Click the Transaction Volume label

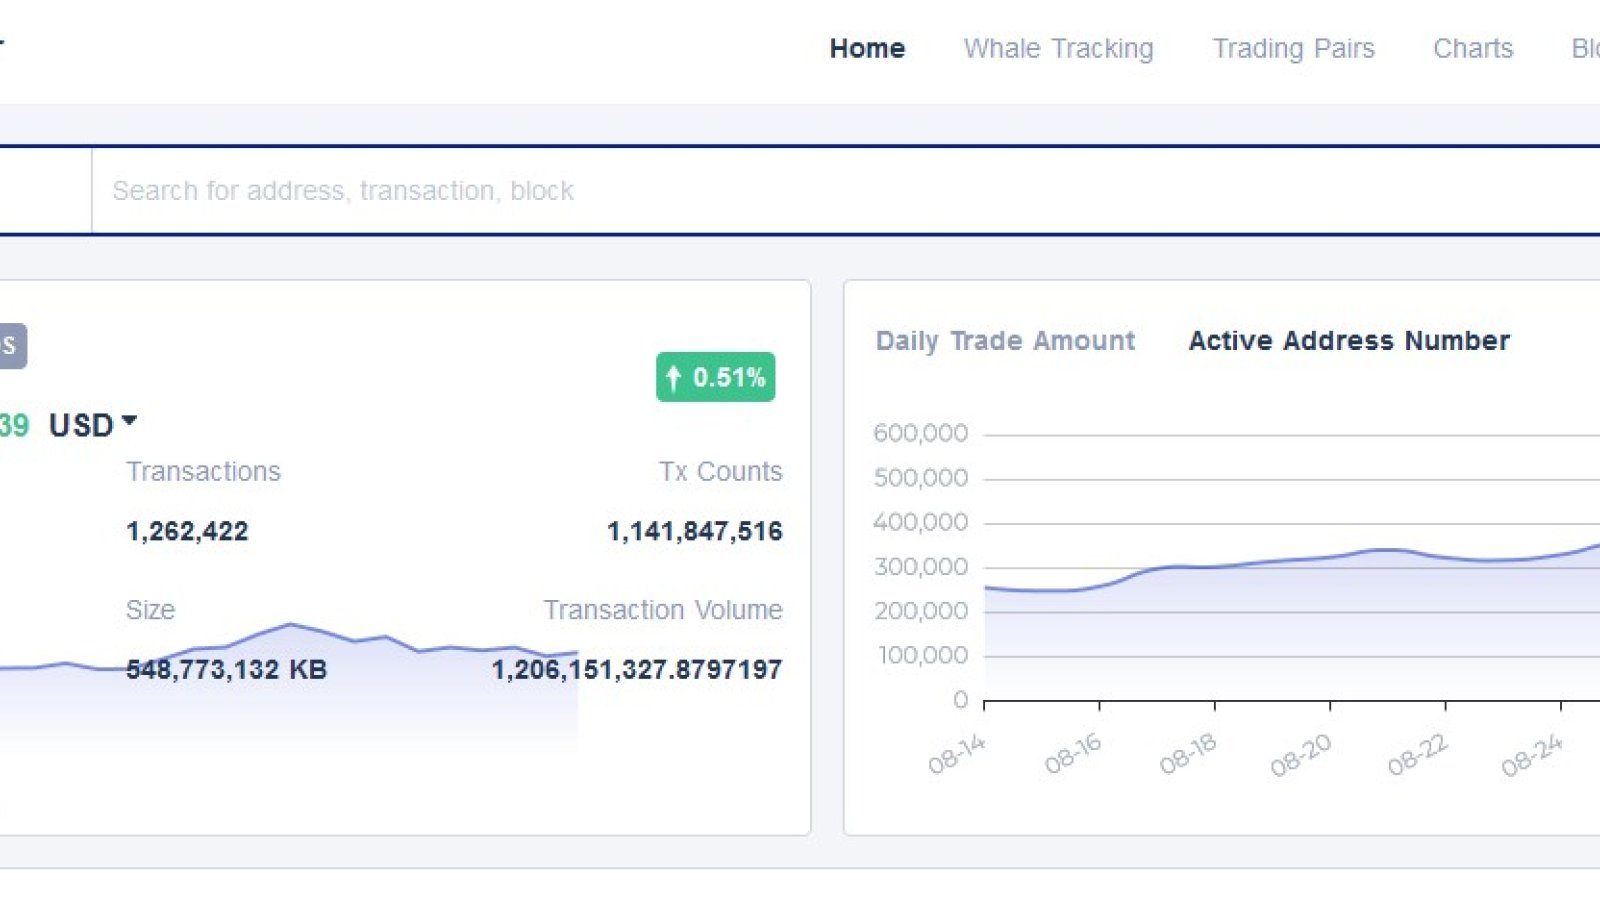coord(662,609)
